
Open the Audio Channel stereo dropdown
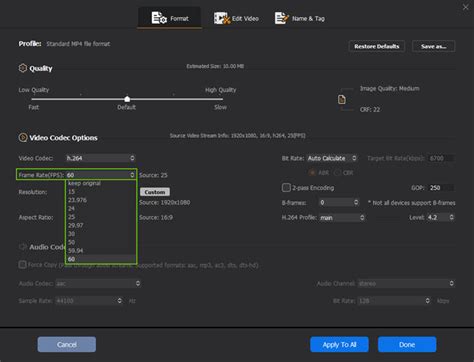(x=406, y=283)
